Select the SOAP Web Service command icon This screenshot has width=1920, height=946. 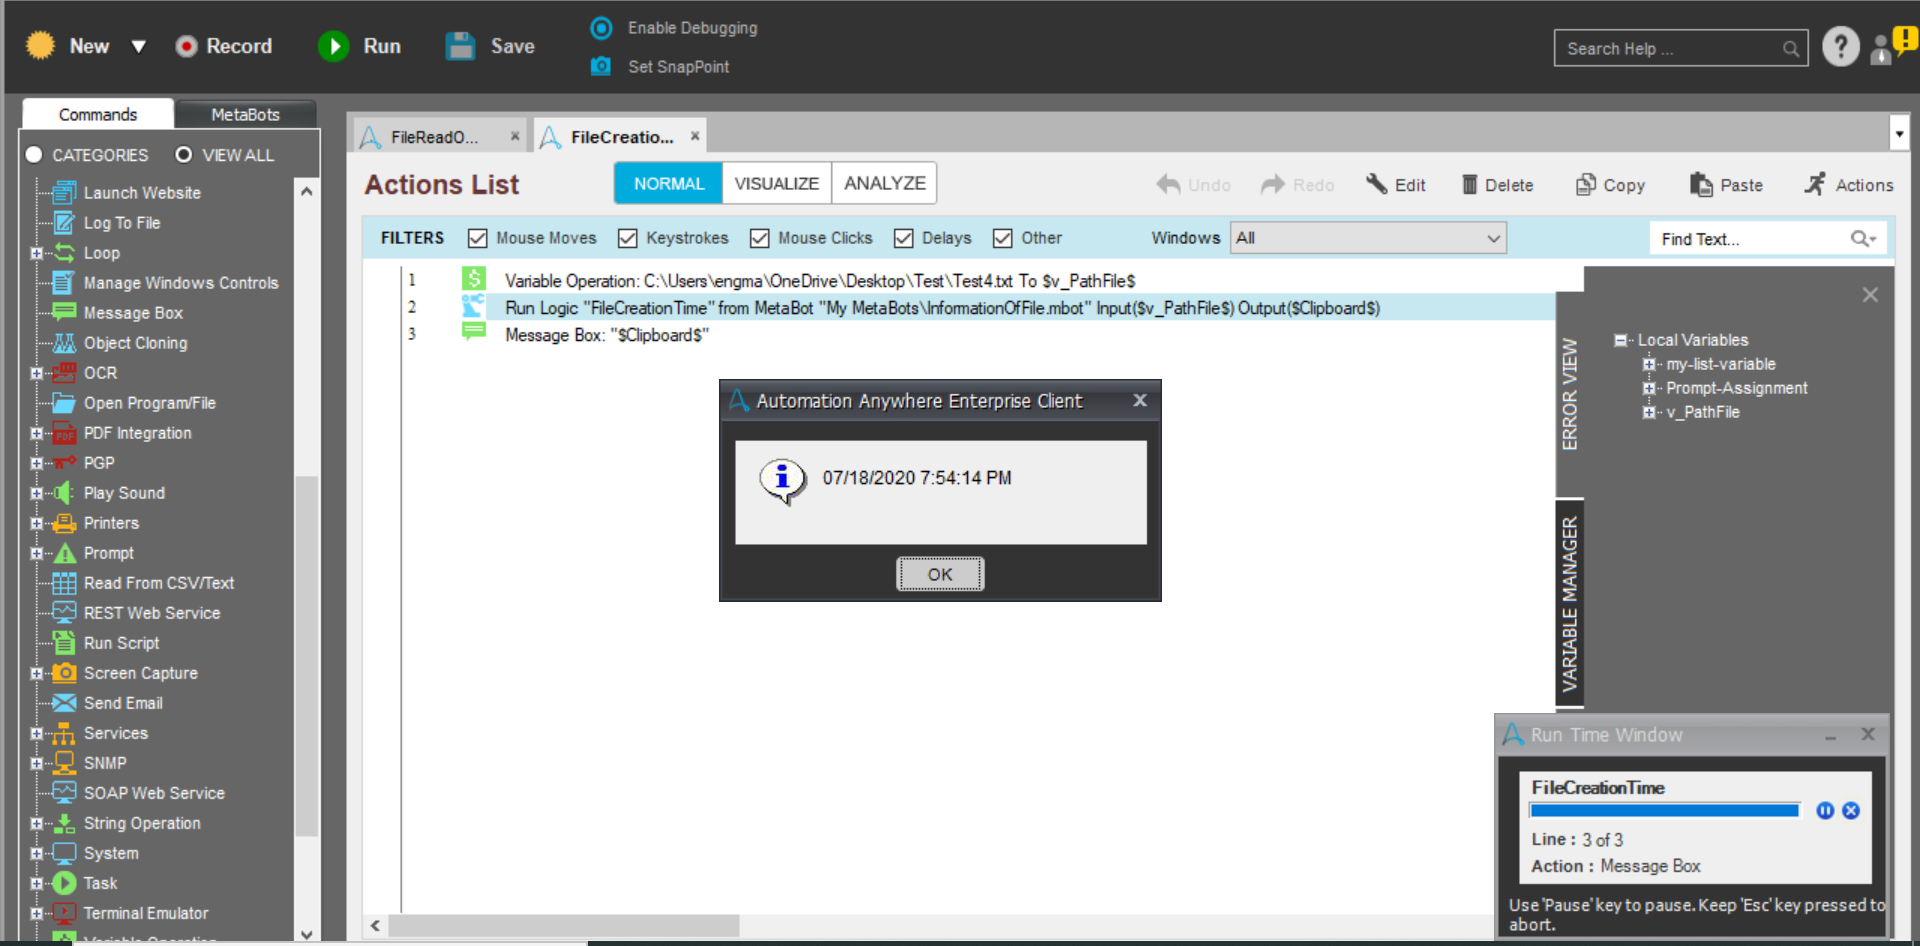(x=64, y=792)
